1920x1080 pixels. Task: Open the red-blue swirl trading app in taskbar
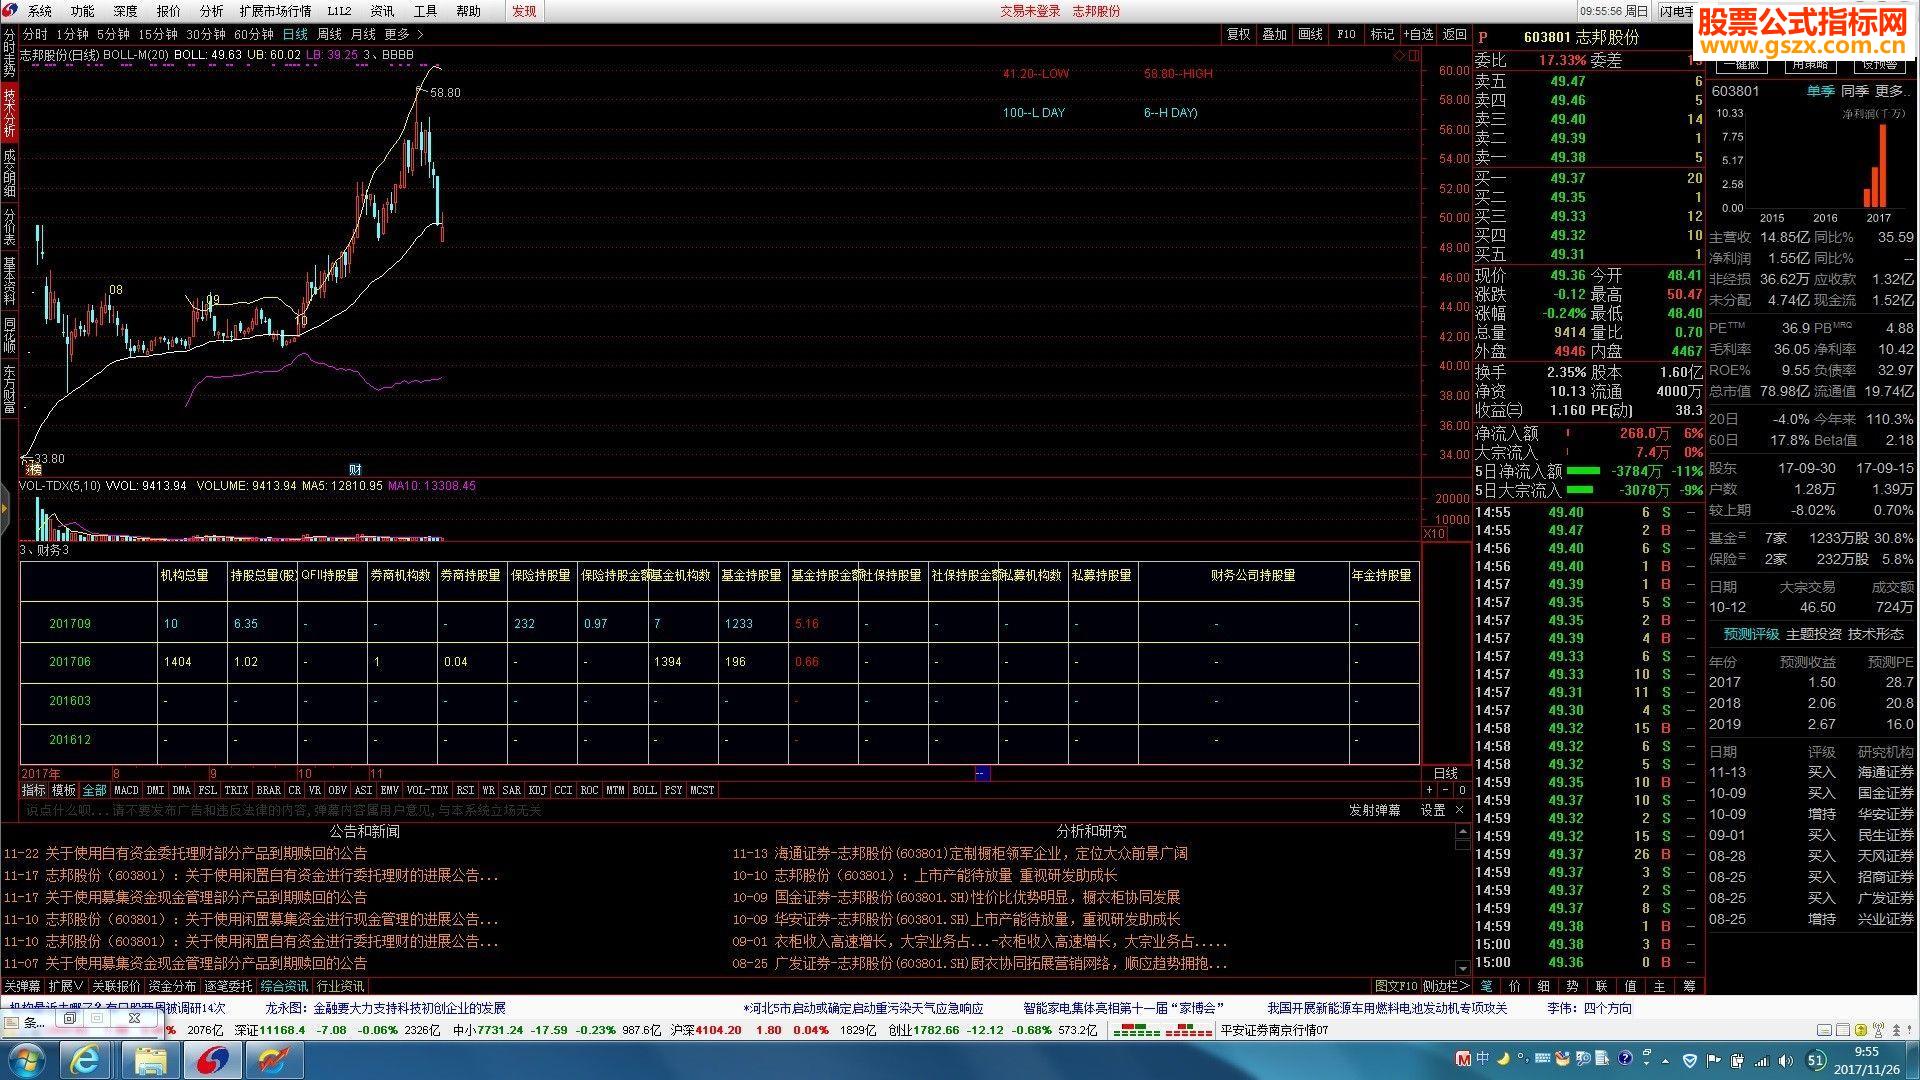213,1060
